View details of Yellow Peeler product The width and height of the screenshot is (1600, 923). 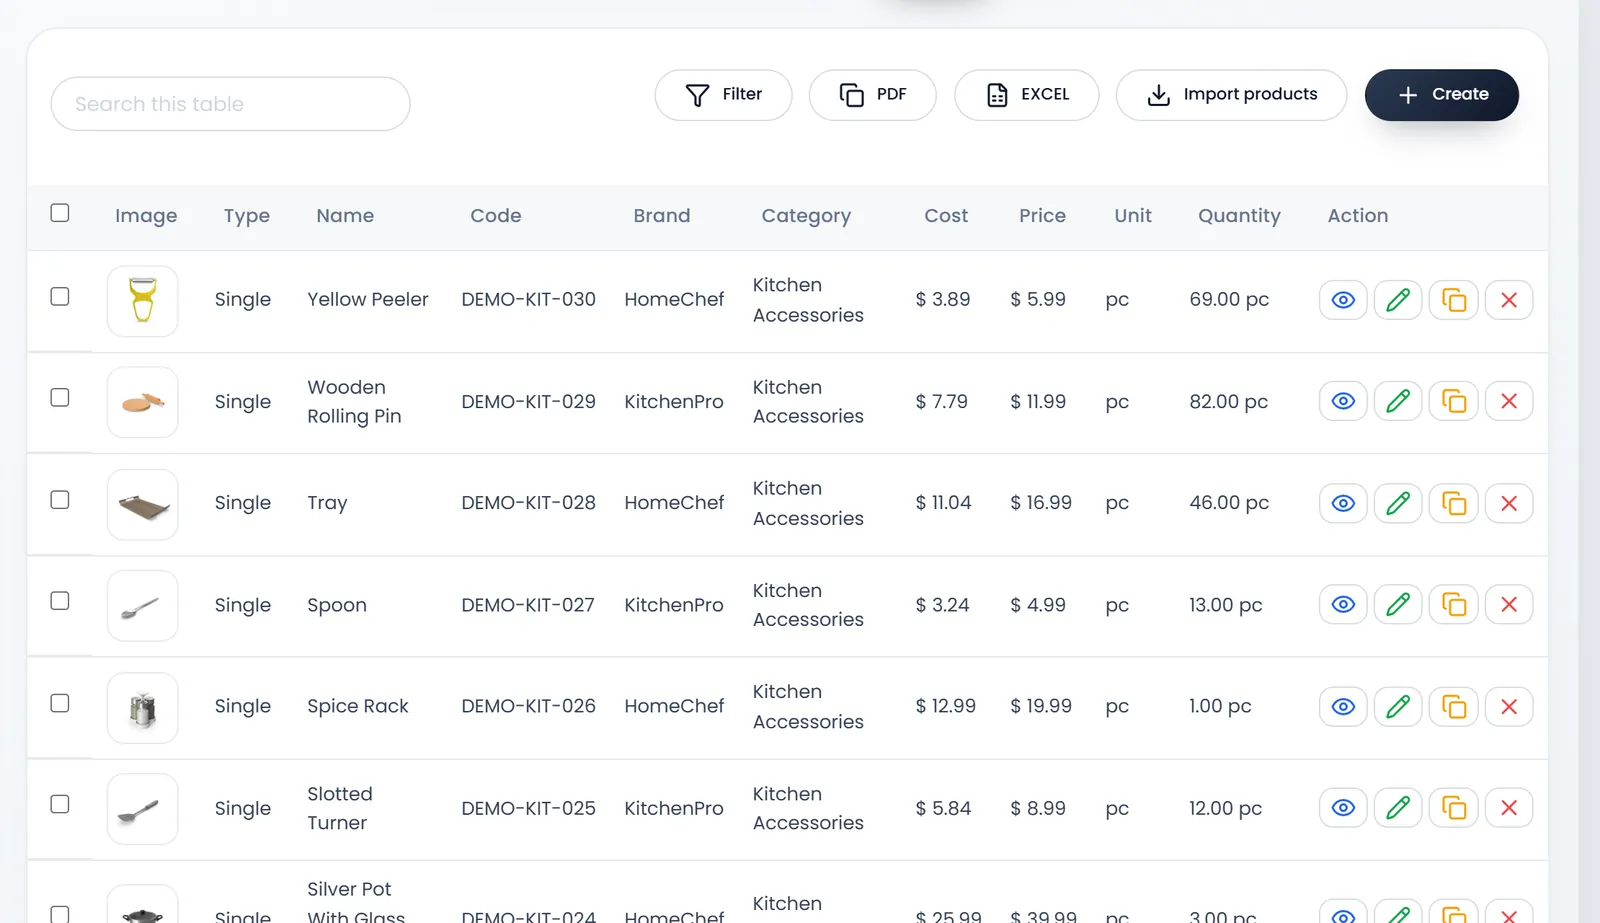pyautogui.click(x=1343, y=300)
